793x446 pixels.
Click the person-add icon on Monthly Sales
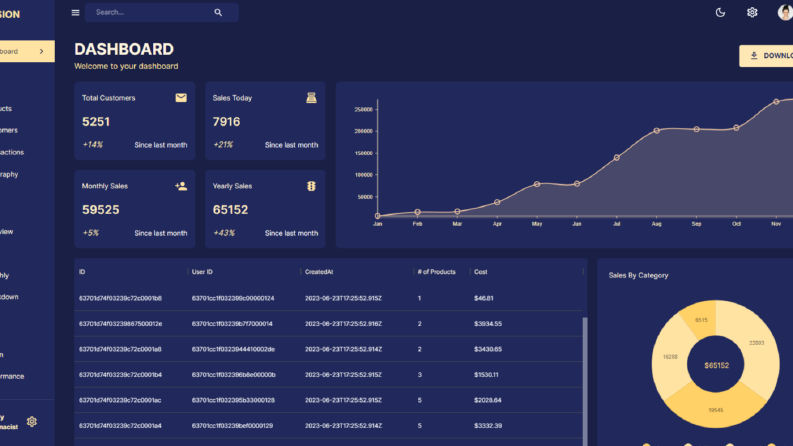181,186
